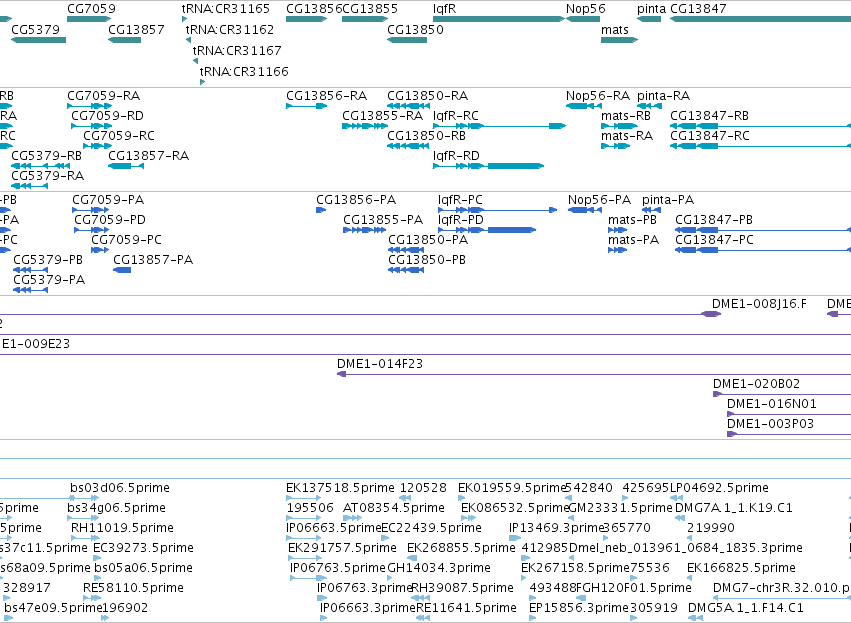The image size is (851, 623).
Task: Select the pinta gene label
Action: point(651,9)
